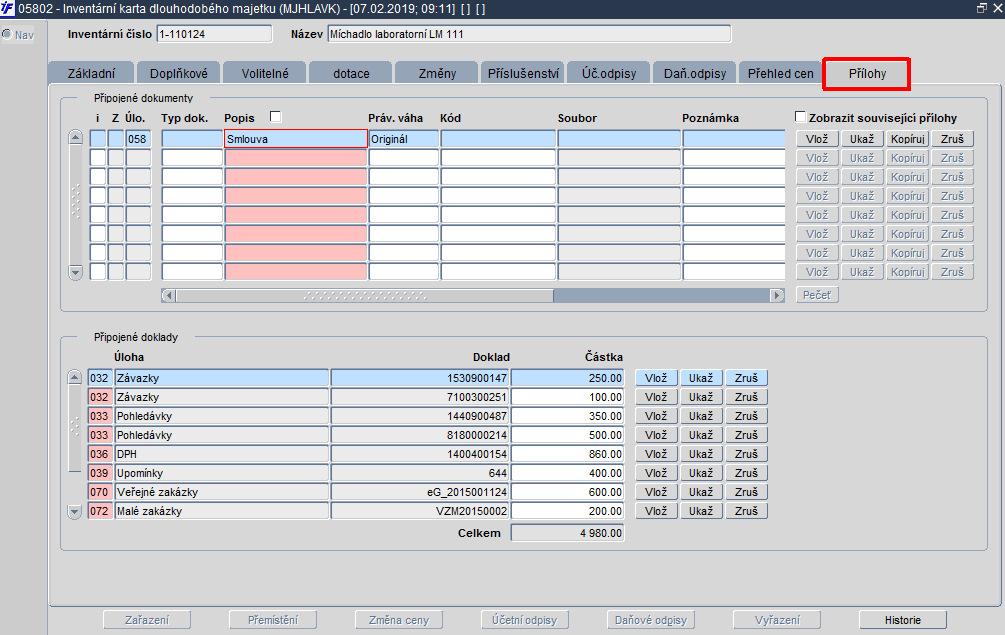Click left arrow of horizontal documents scrollbar
The image size is (1005, 635).
pyautogui.click(x=169, y=295)
